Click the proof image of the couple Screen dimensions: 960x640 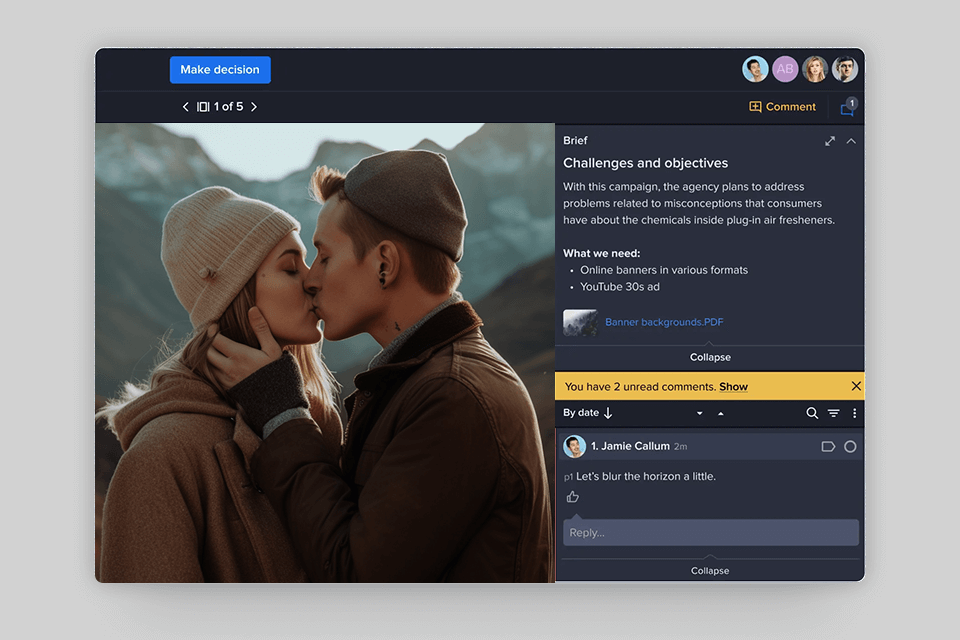tap(325, 353)
